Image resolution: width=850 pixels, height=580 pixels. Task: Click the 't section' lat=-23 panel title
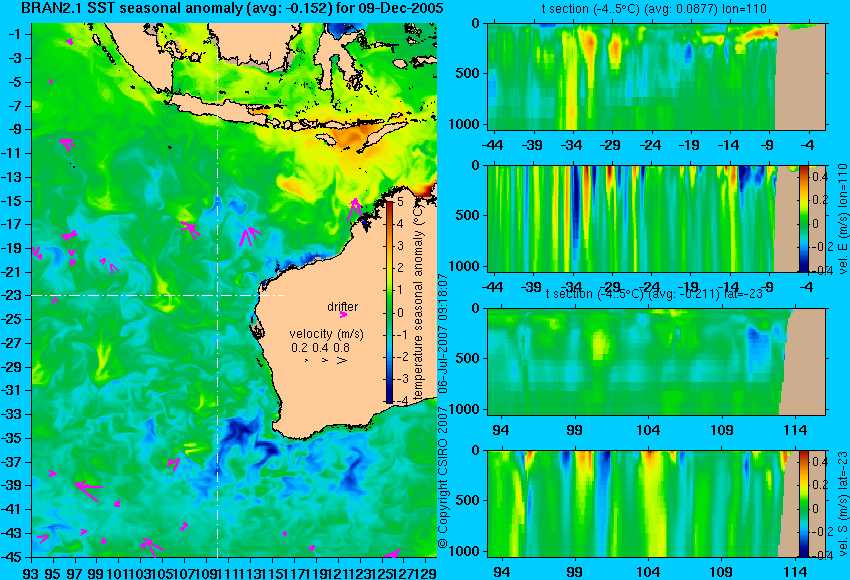click(654, 294)
